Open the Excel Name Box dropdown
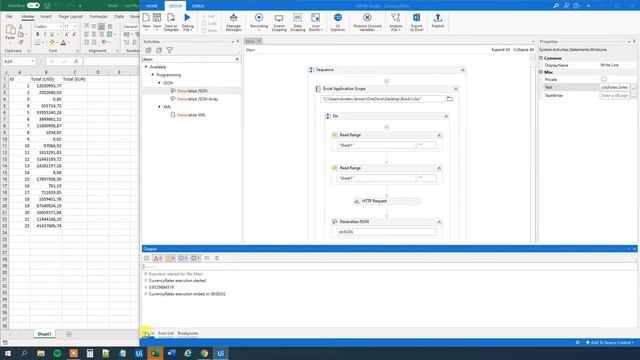Image resolution: width=640 pixels, height=360 pixels. pyautogui.click(x=32, y=61)
